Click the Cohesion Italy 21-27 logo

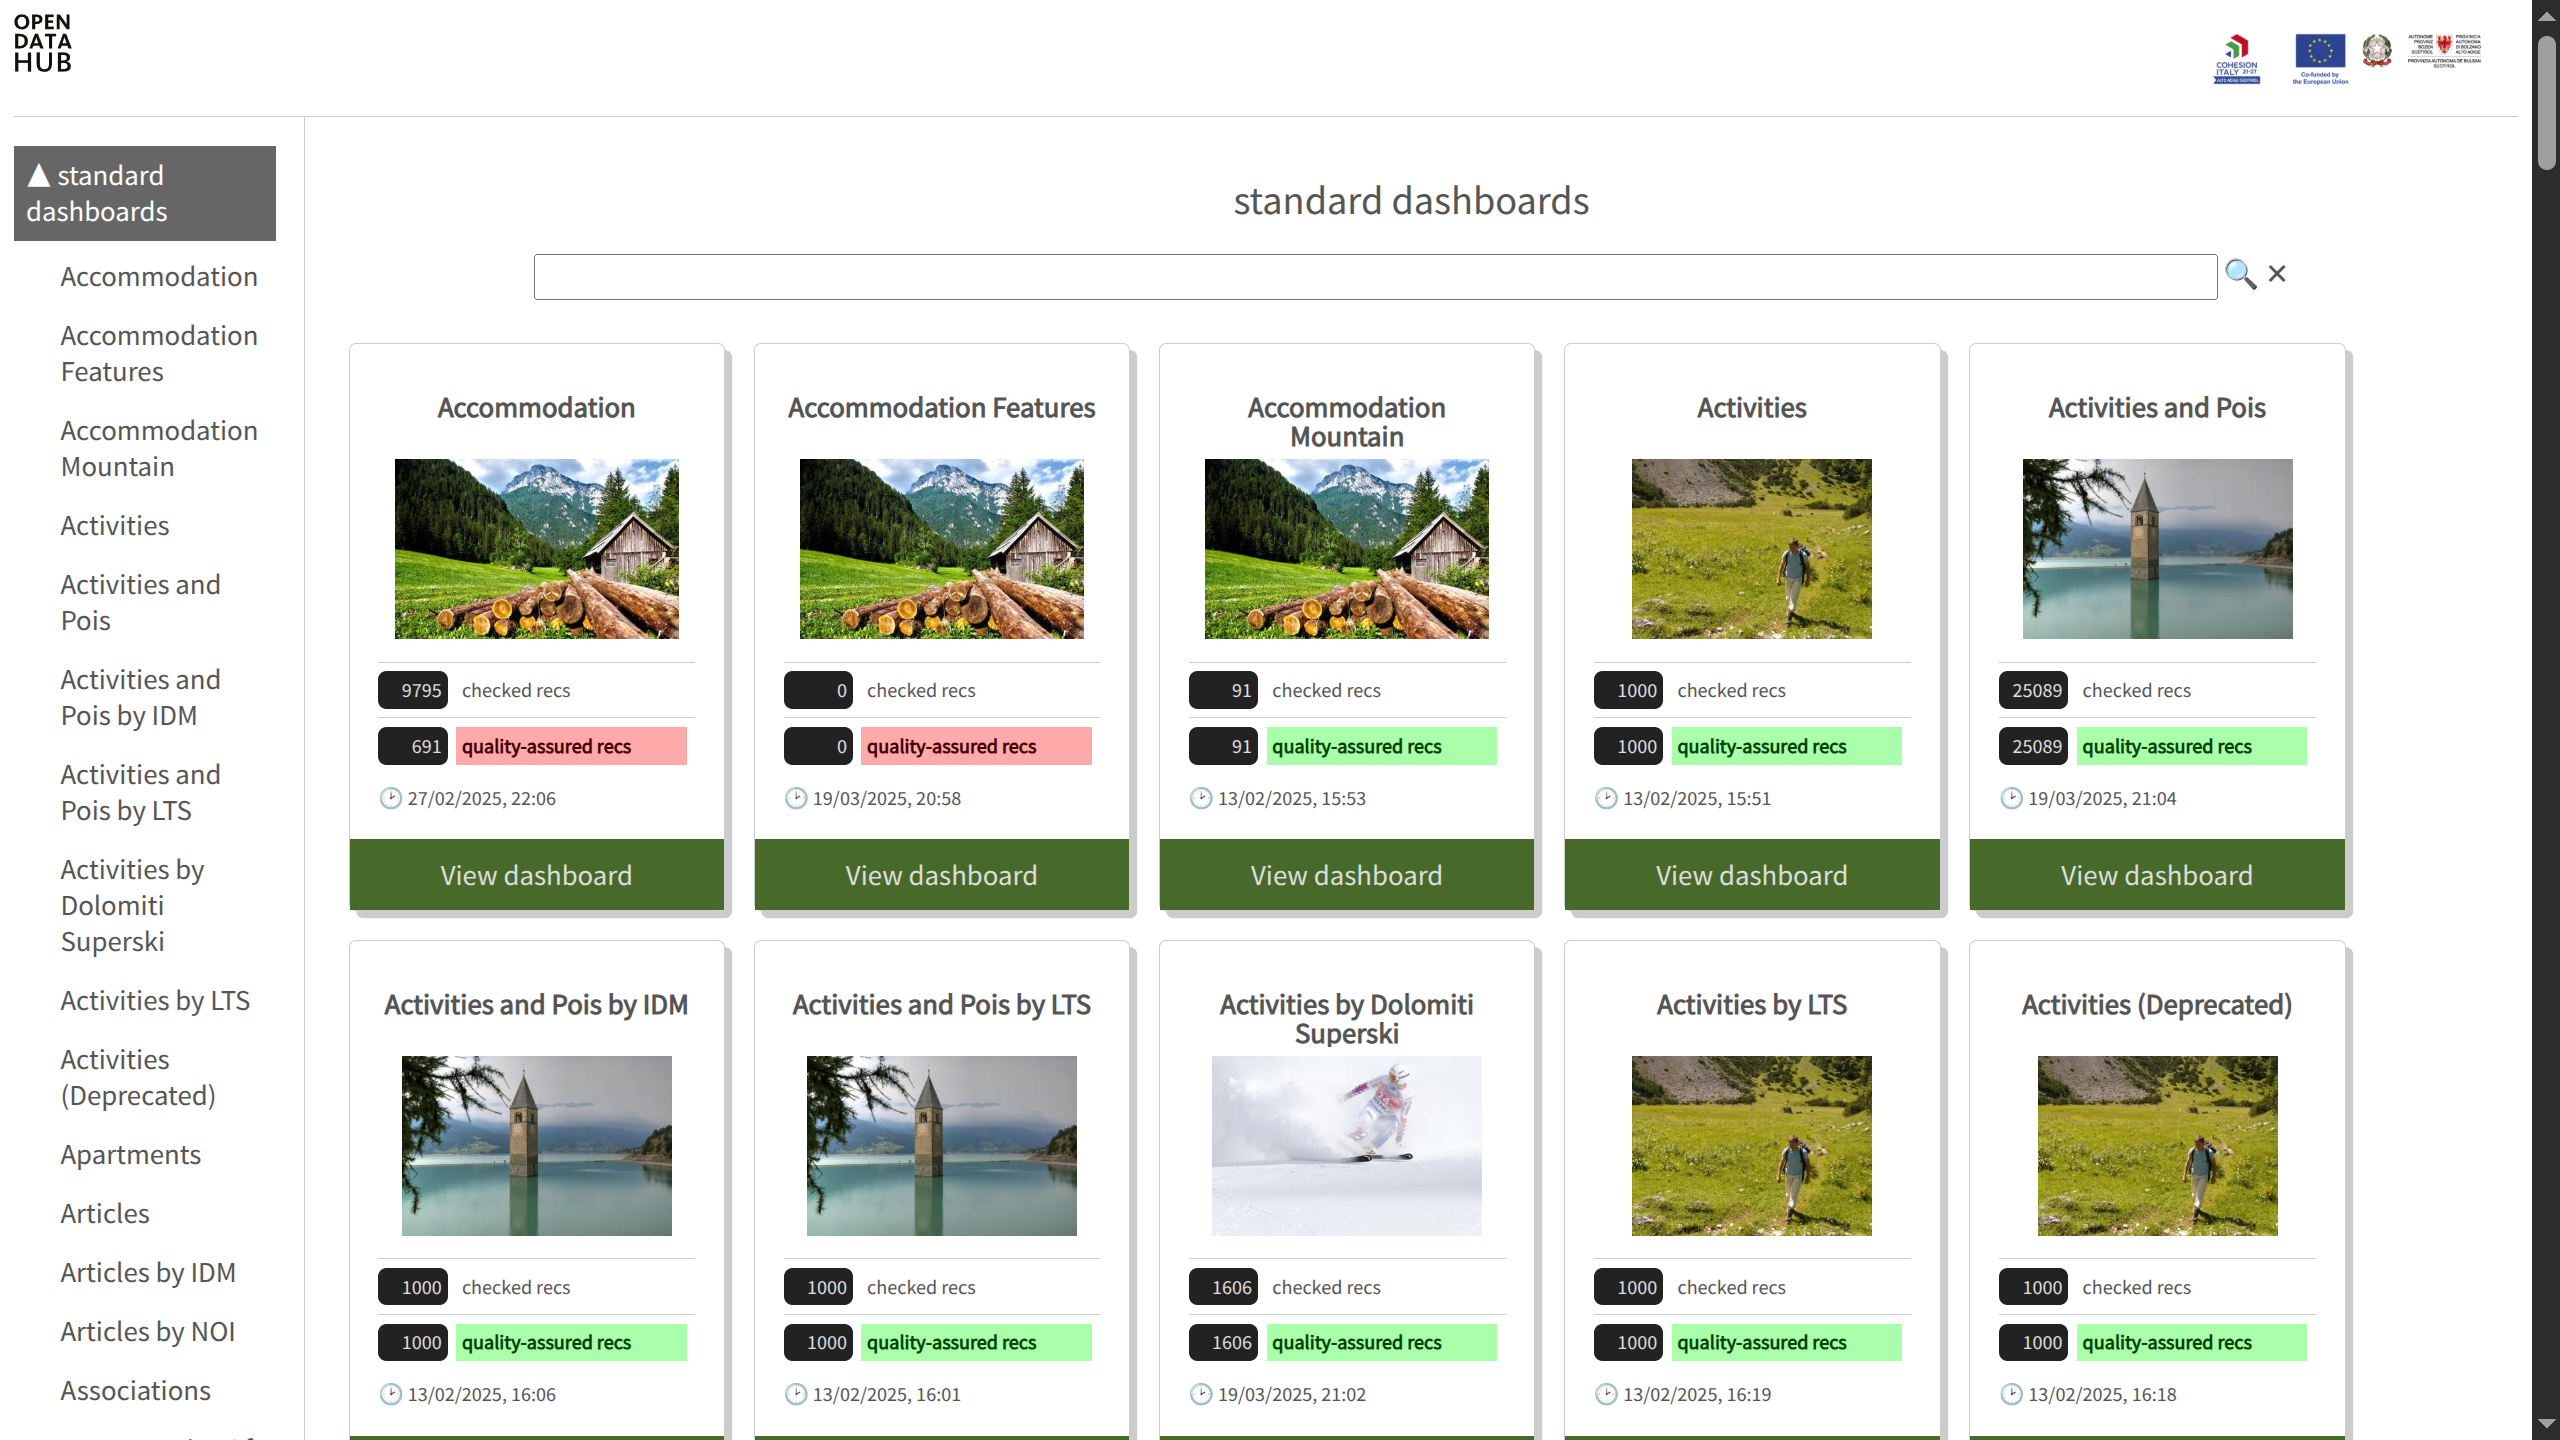pyautogui.click(x=2237, y=58)
